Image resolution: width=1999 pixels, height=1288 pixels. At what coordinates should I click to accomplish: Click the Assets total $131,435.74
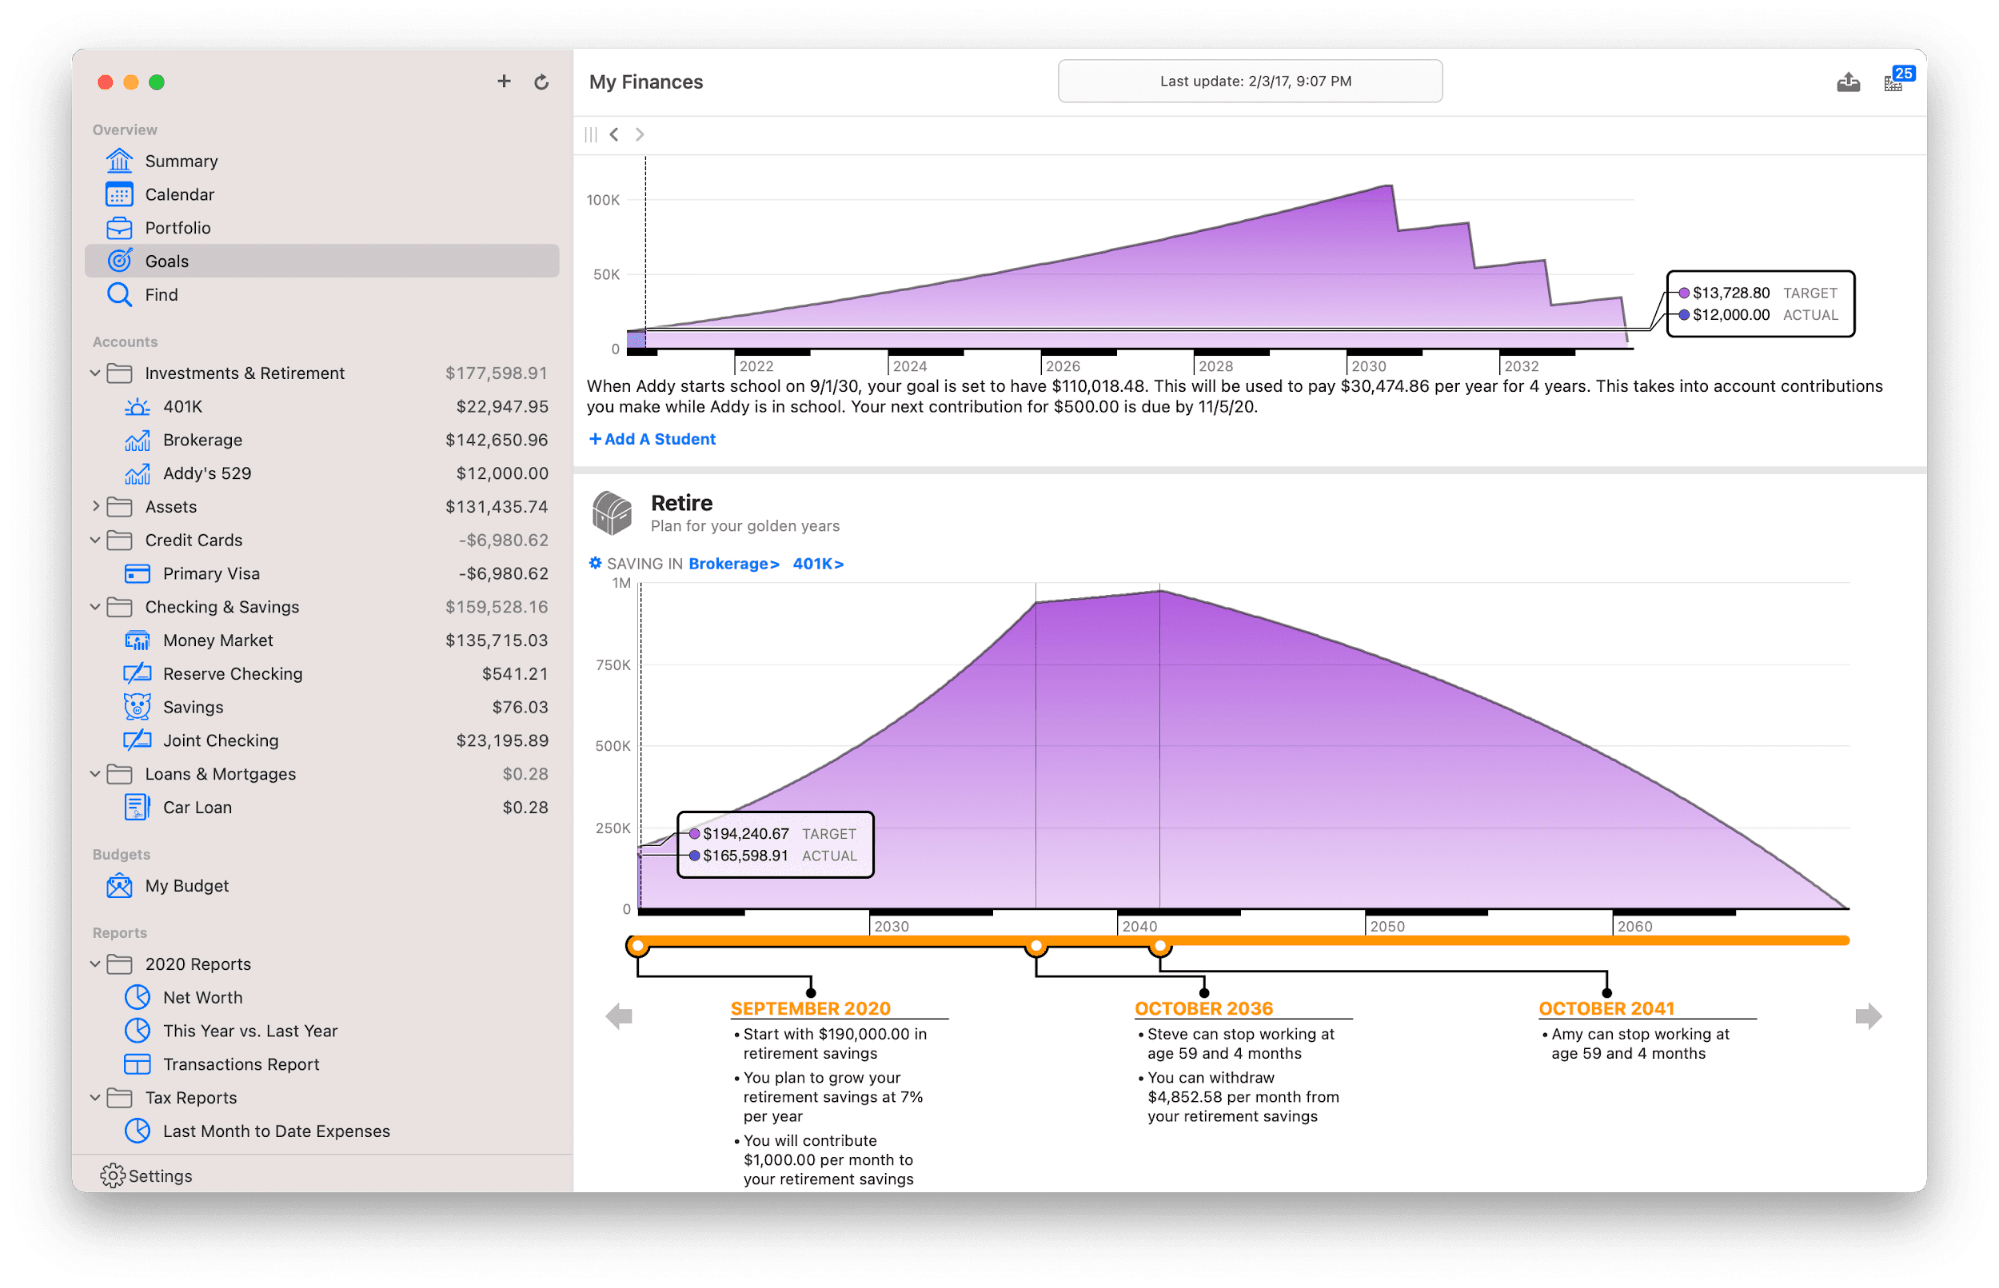click(497, 506)
